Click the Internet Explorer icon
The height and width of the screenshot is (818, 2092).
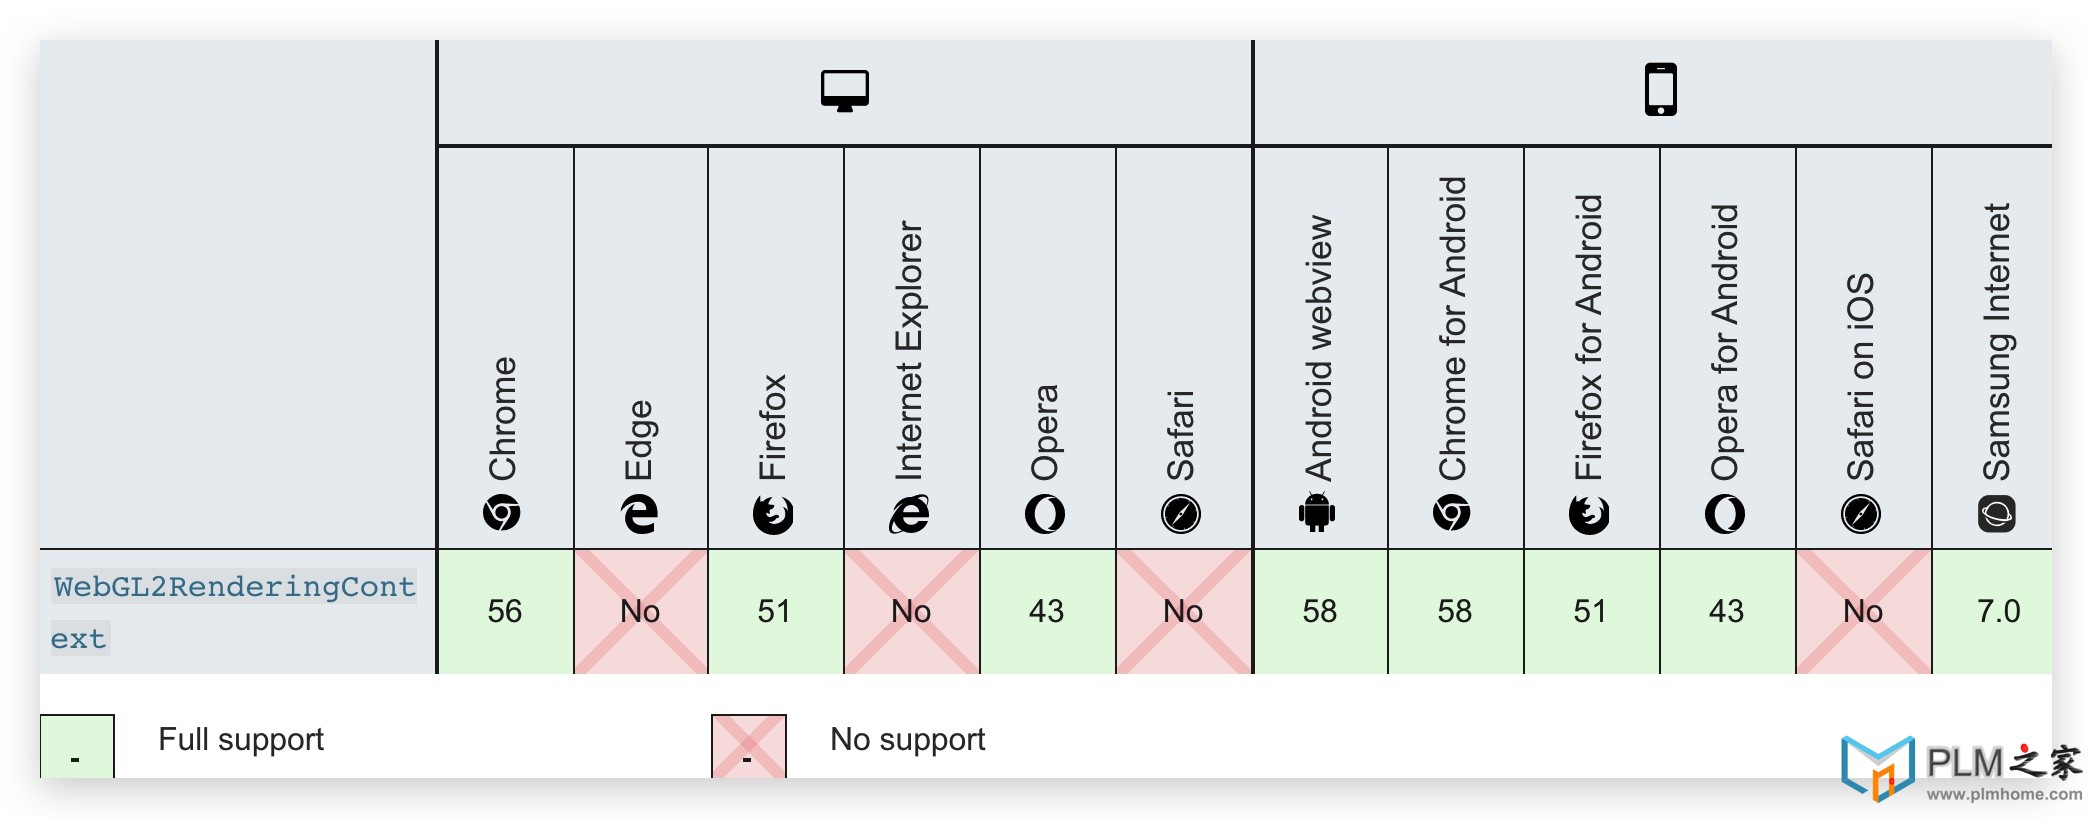pos(909,513)
